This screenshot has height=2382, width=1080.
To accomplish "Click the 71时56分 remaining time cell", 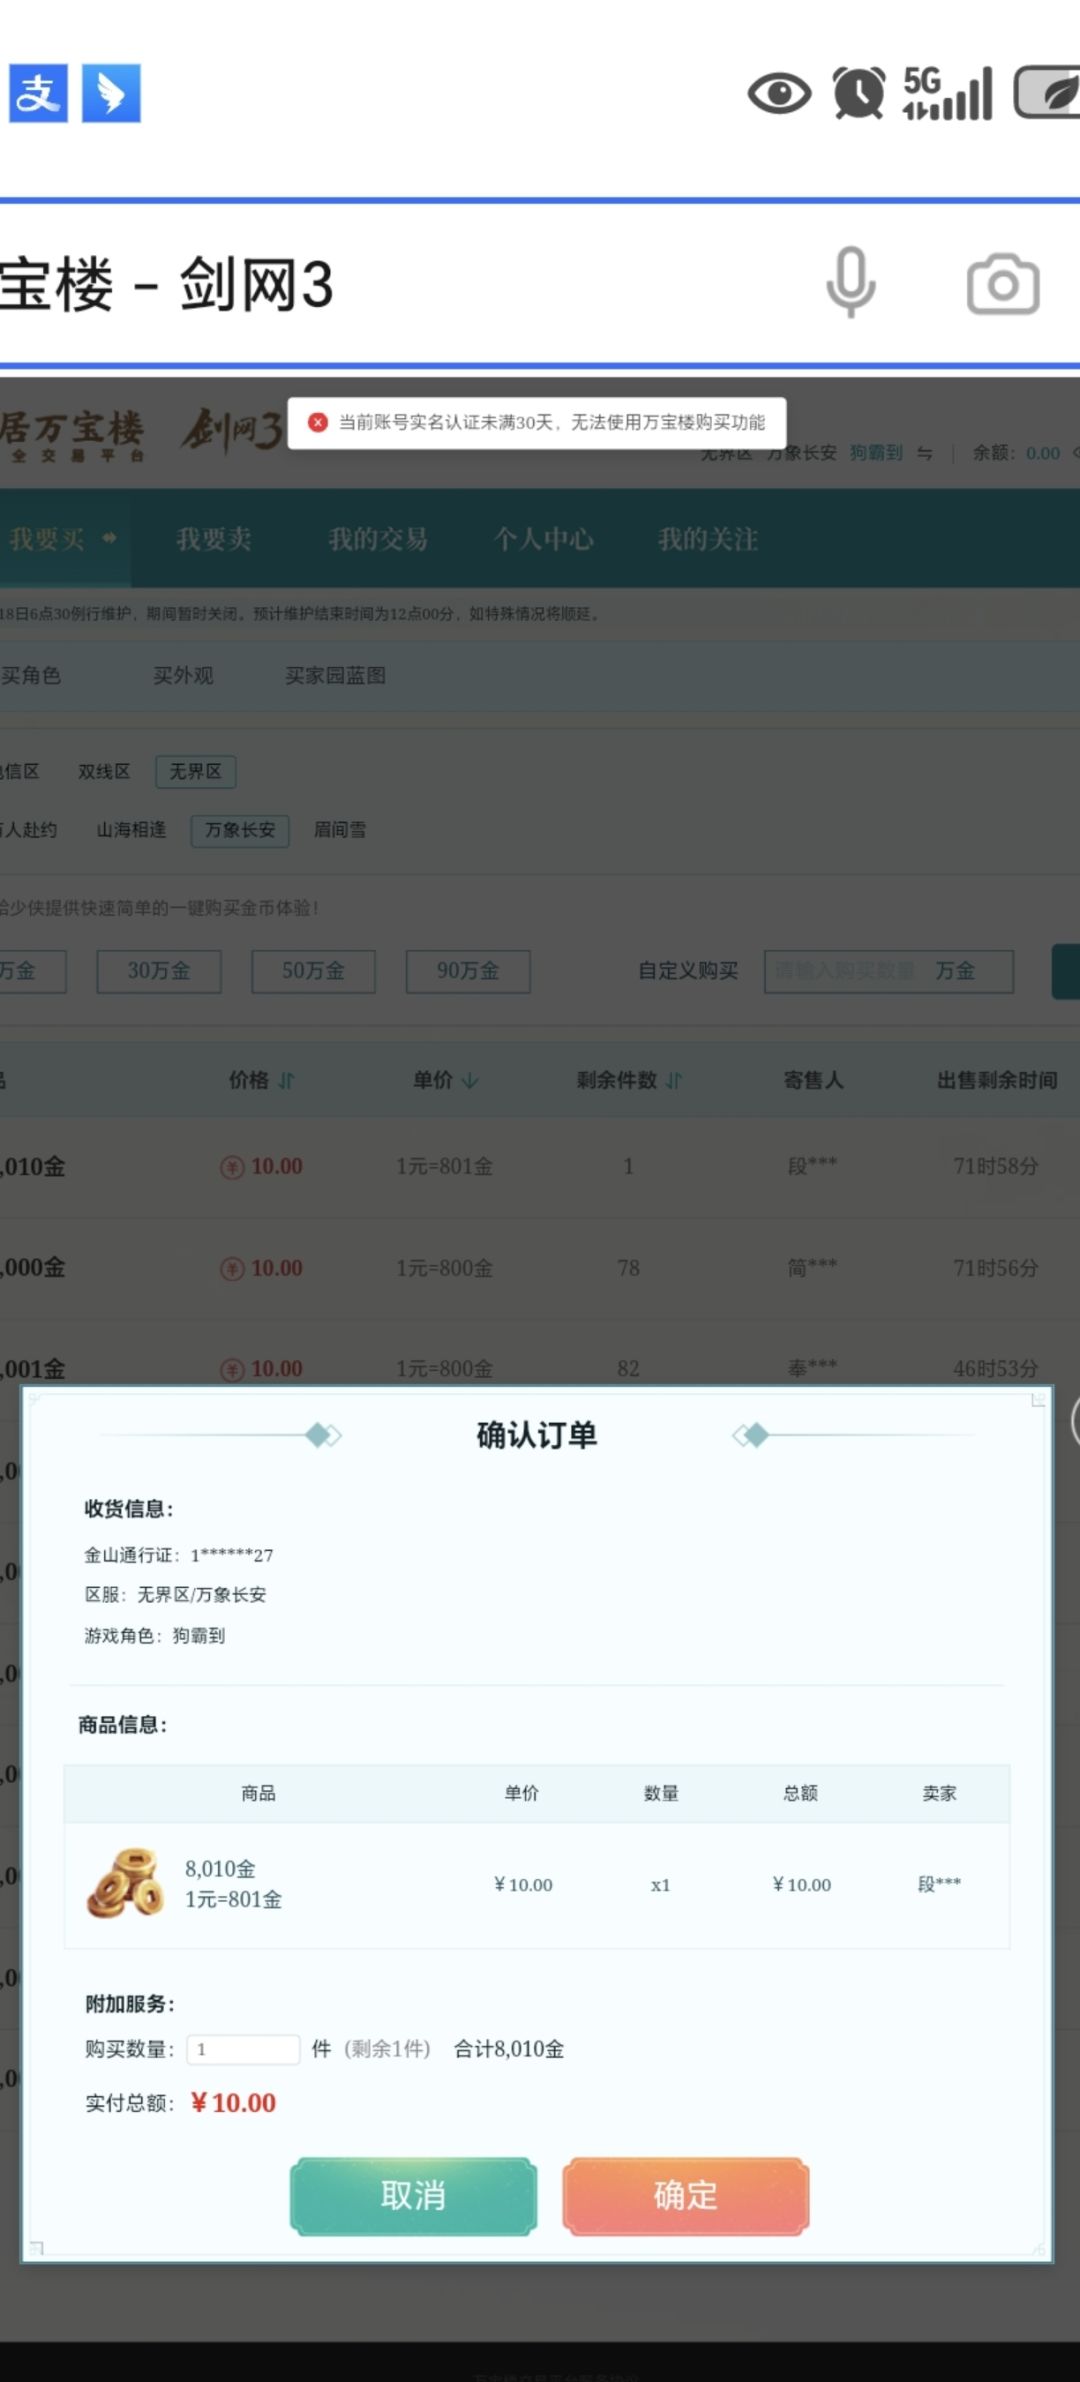I will (x=996, y=1267).
